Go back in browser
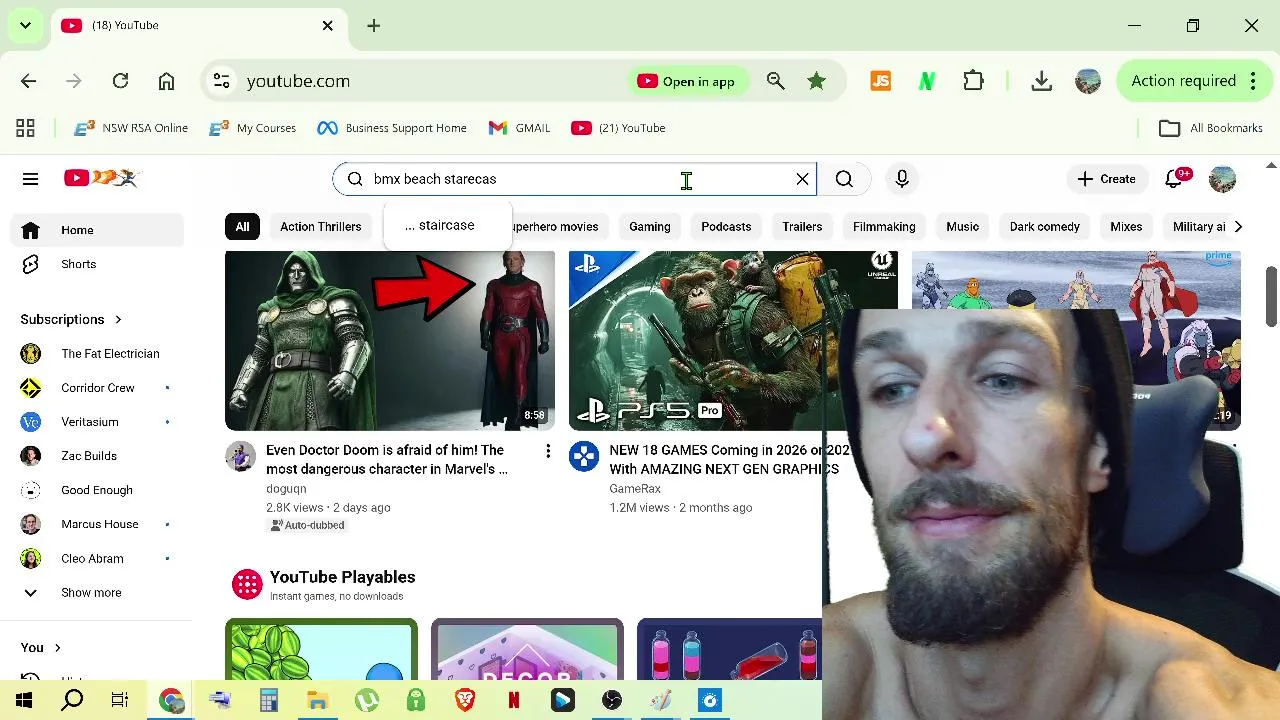This screenshot has height=720, width=1280. point(28,81)
